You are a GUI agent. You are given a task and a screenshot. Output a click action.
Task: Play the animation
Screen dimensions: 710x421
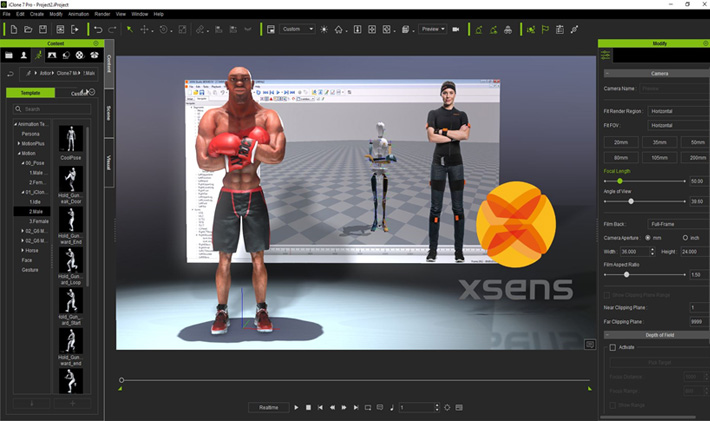pyautogui.click(x=296, y=407)
